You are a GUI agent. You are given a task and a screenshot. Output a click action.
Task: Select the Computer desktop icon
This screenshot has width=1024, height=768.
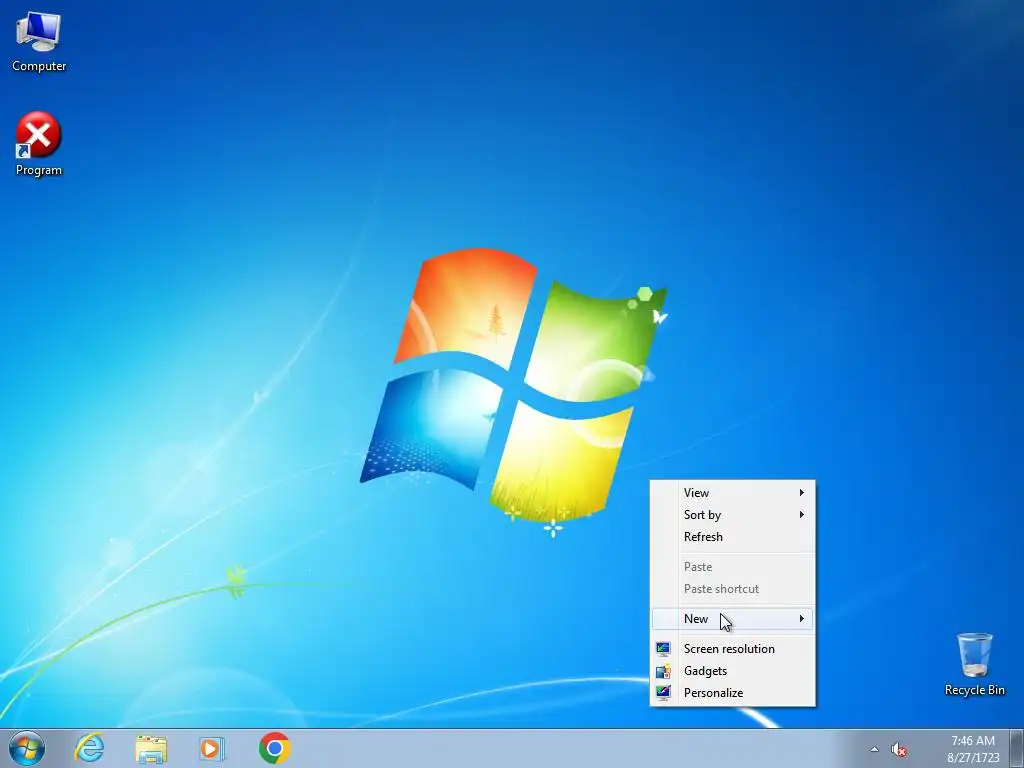point(39,42)
